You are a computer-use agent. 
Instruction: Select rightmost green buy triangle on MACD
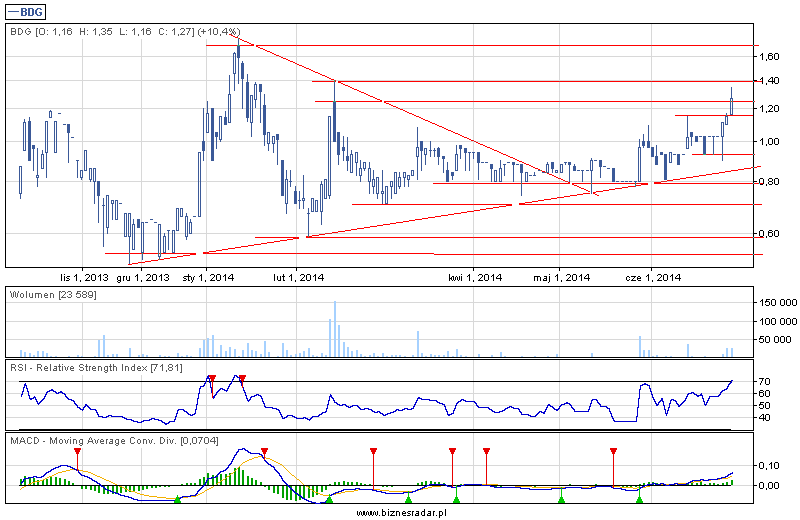coord(639,498)
